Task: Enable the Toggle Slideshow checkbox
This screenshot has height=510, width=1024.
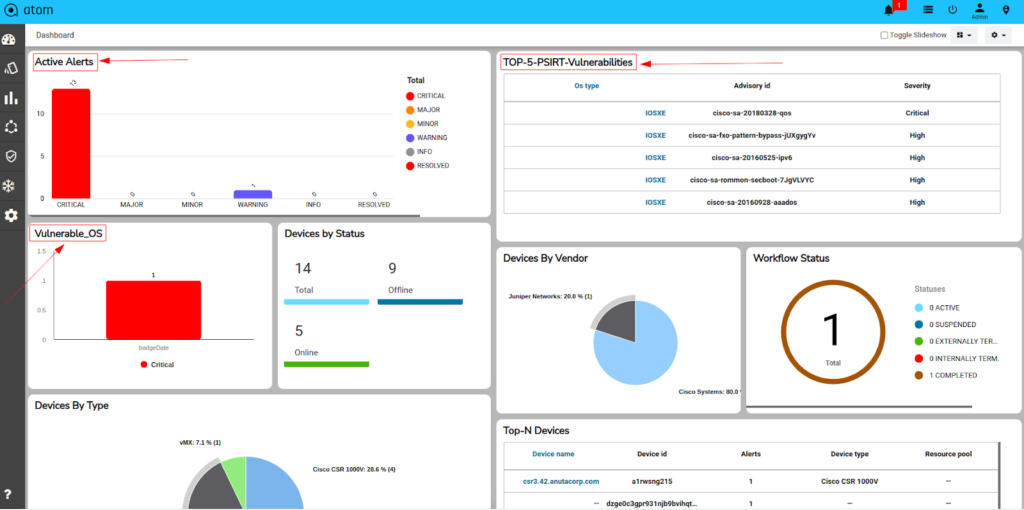Action: point(884,35)
